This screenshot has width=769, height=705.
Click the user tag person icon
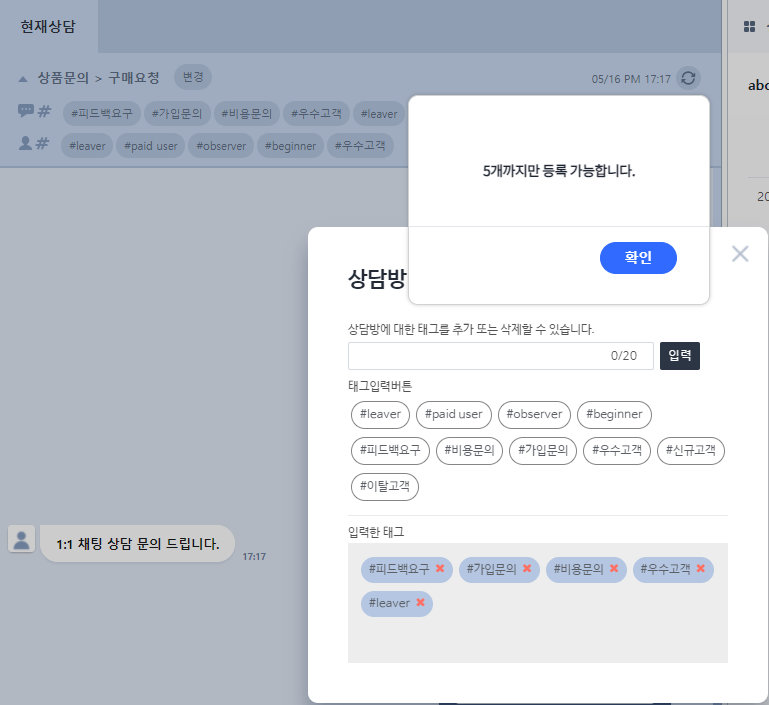(x=26, y=144)
